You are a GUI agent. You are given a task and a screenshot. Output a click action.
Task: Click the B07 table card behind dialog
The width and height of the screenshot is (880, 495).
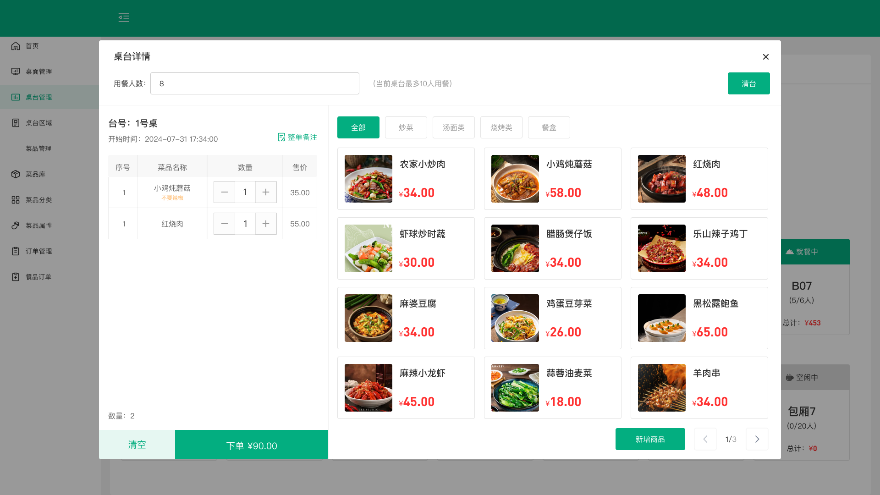815,287
